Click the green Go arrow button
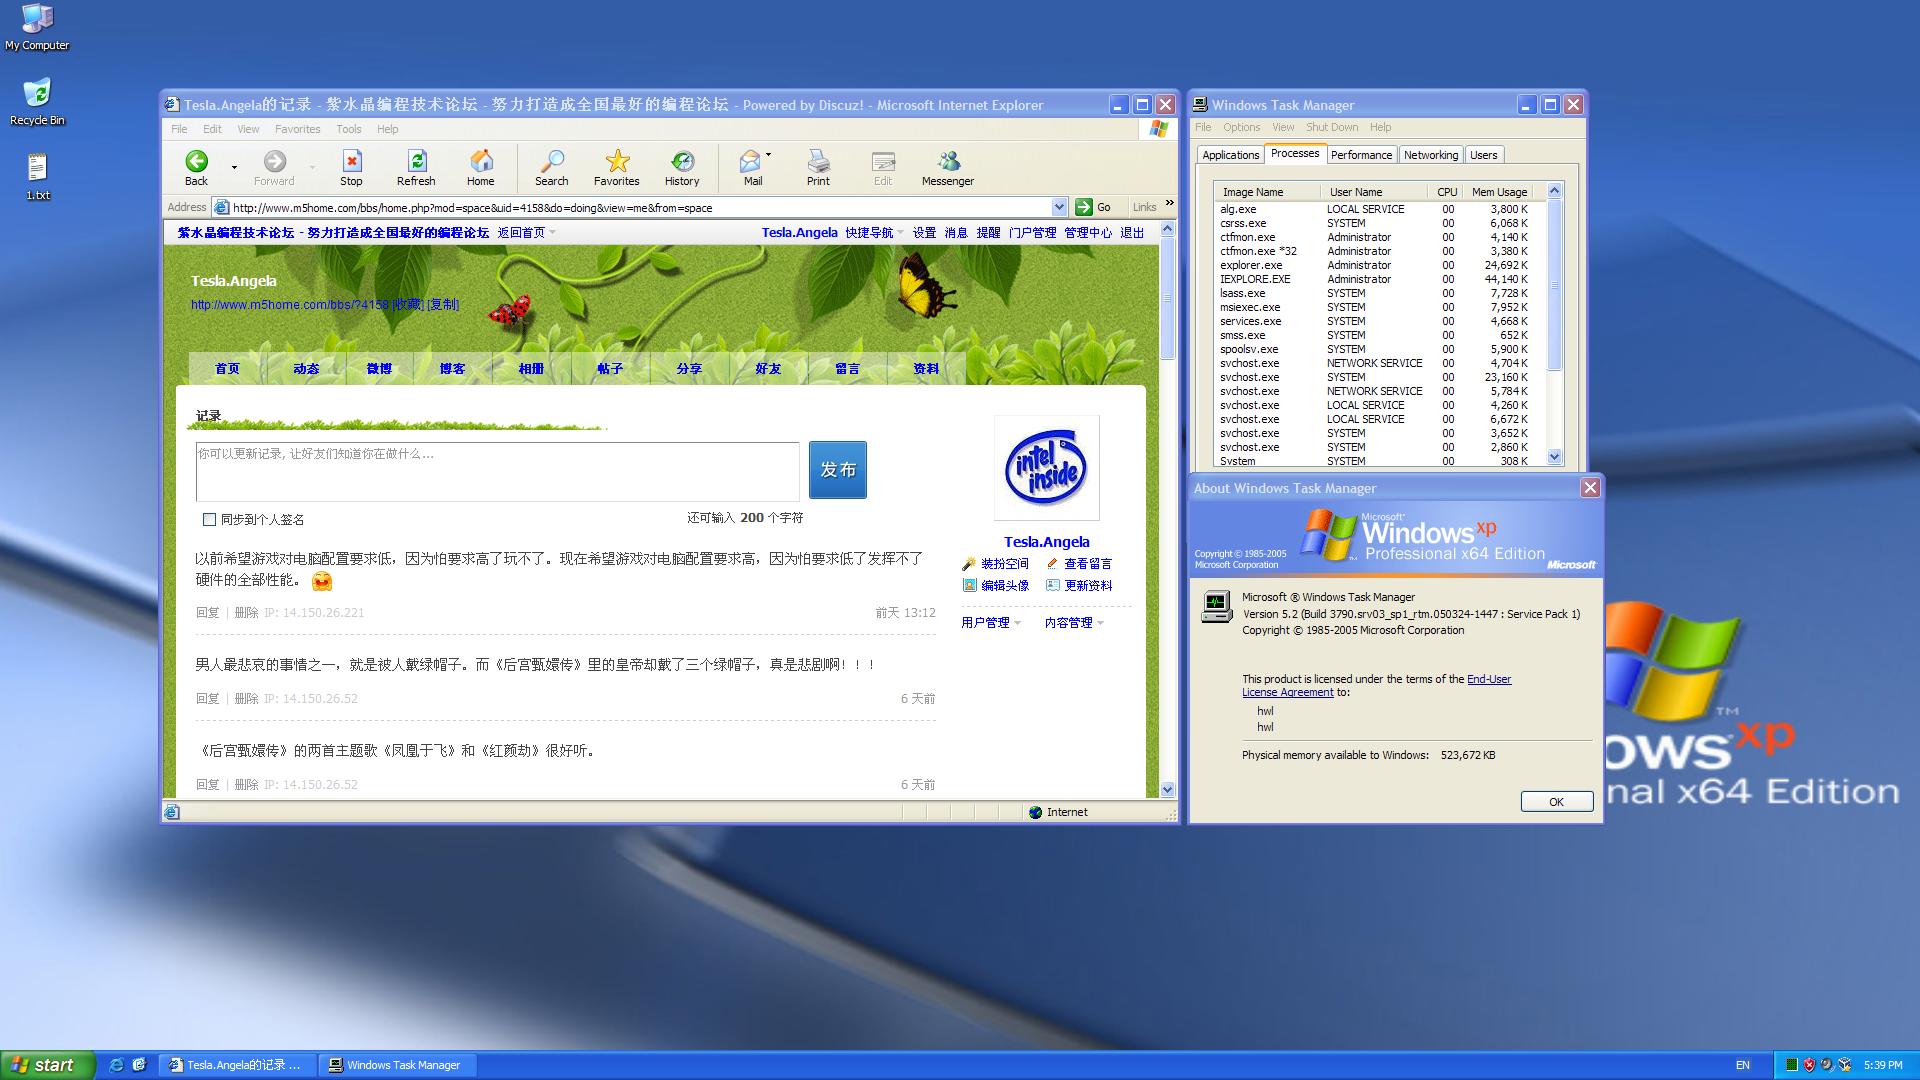Viewport: 1920px width, 1080px height. click(x=1083, y=207)
